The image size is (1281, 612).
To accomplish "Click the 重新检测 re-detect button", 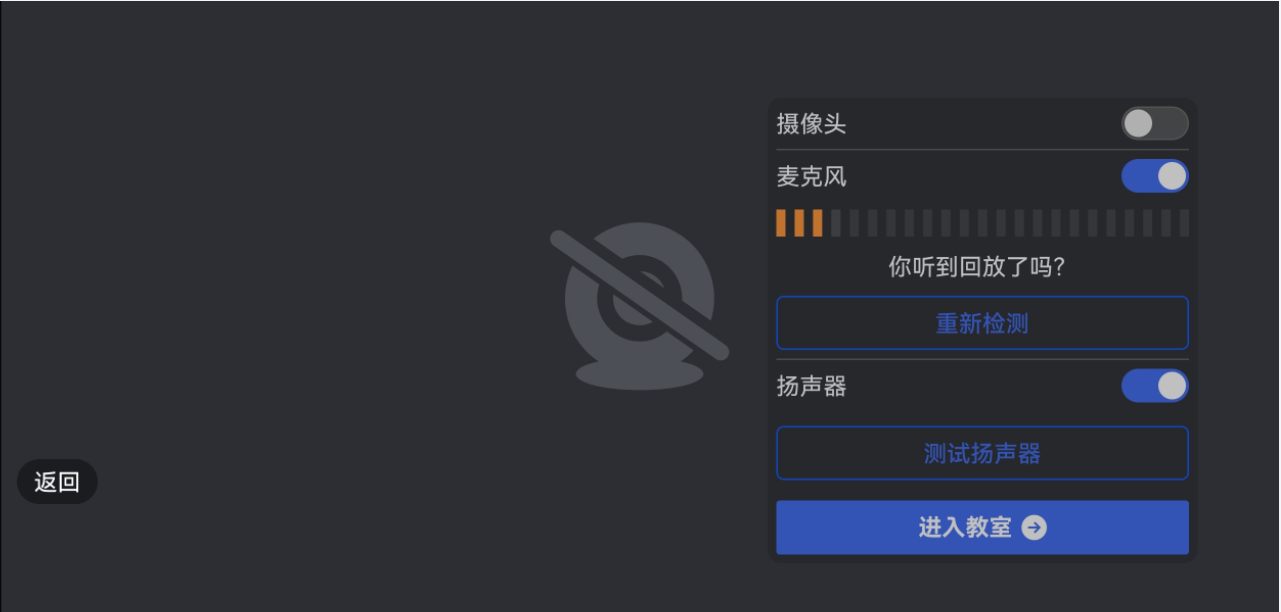I will click(982, 323).
